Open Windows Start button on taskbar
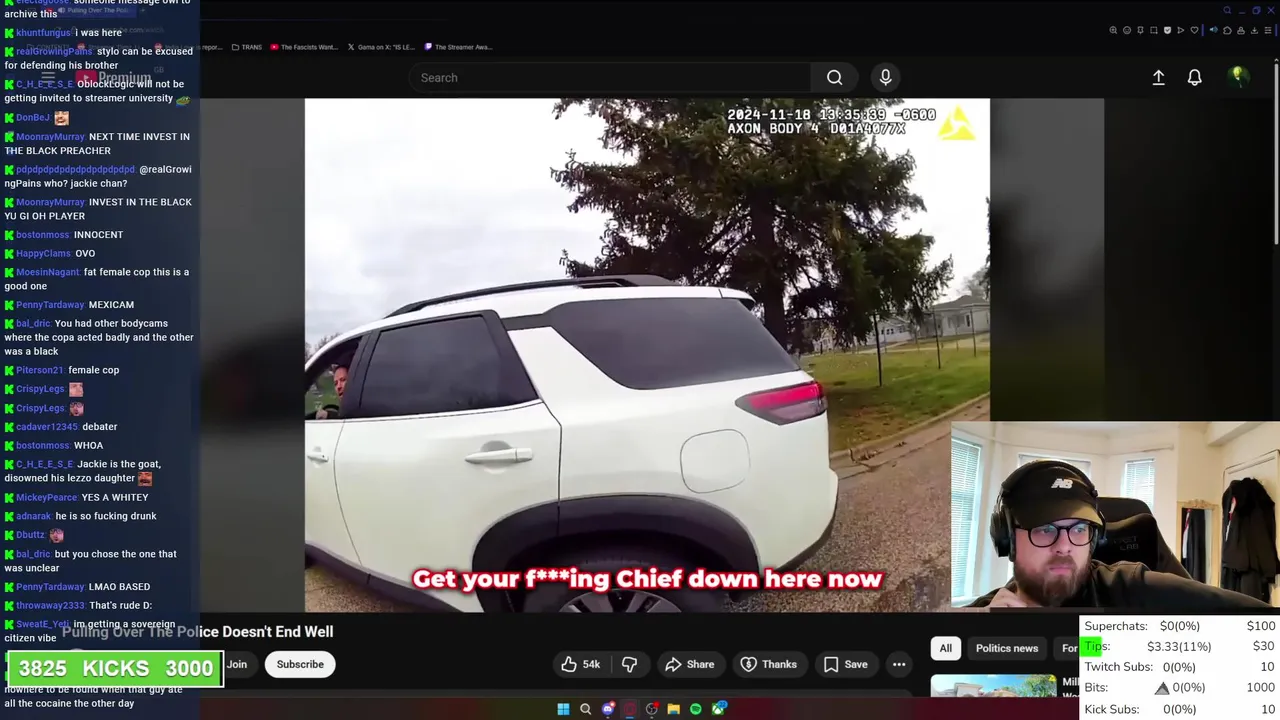Screen dimensions: 1280x720 563,709
